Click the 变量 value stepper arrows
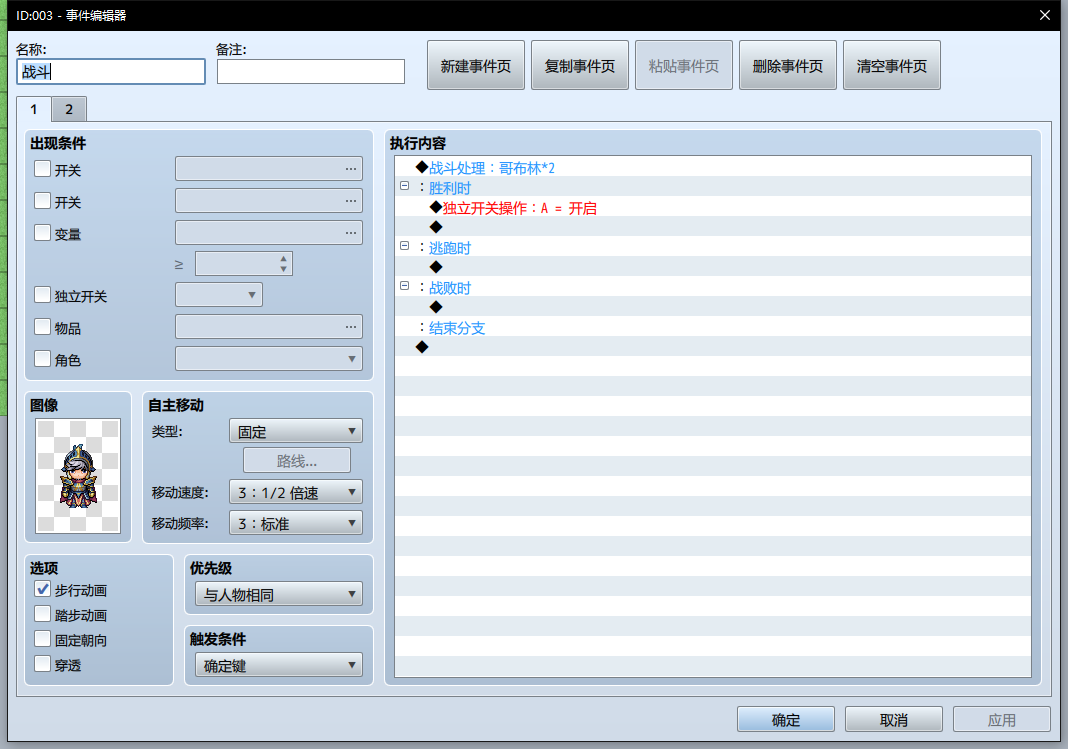The height and width of the screenshot is (749, 1068). [283, 264]
